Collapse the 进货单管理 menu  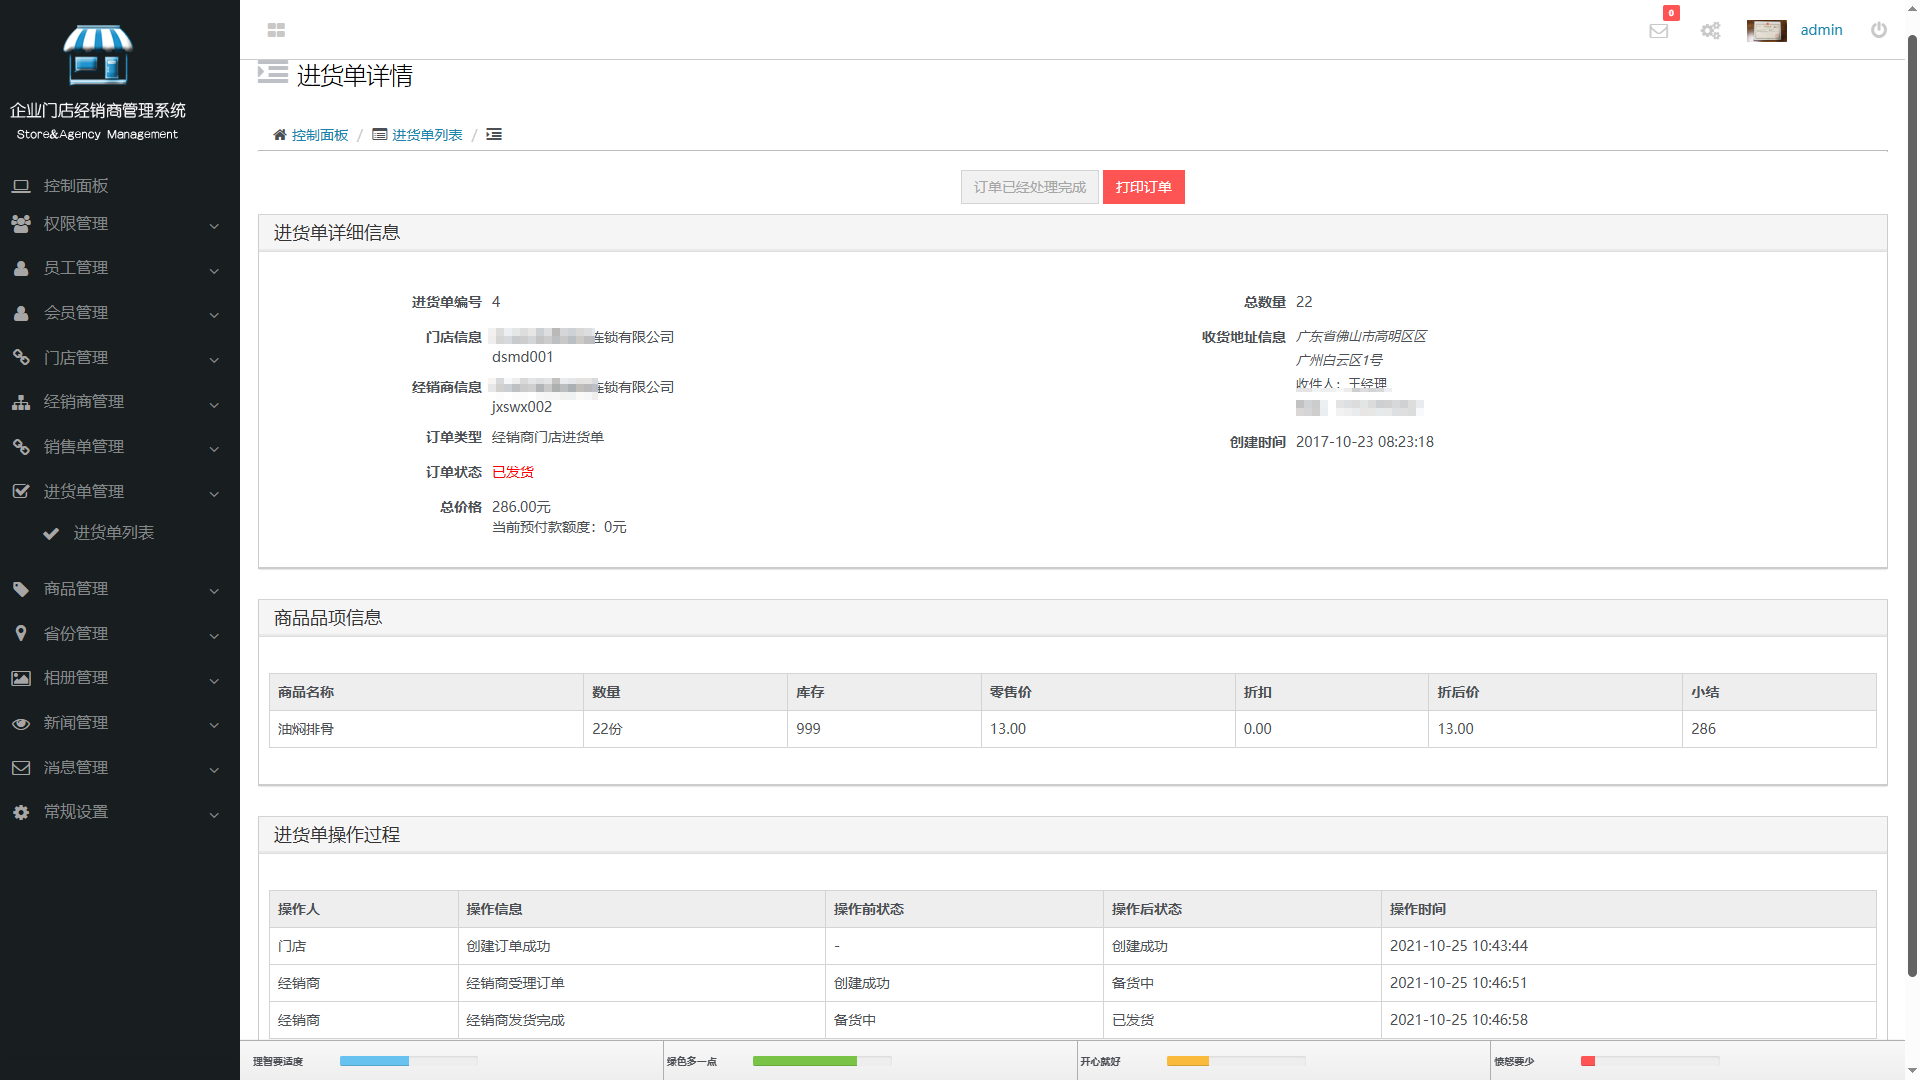[x=84, y=492]
